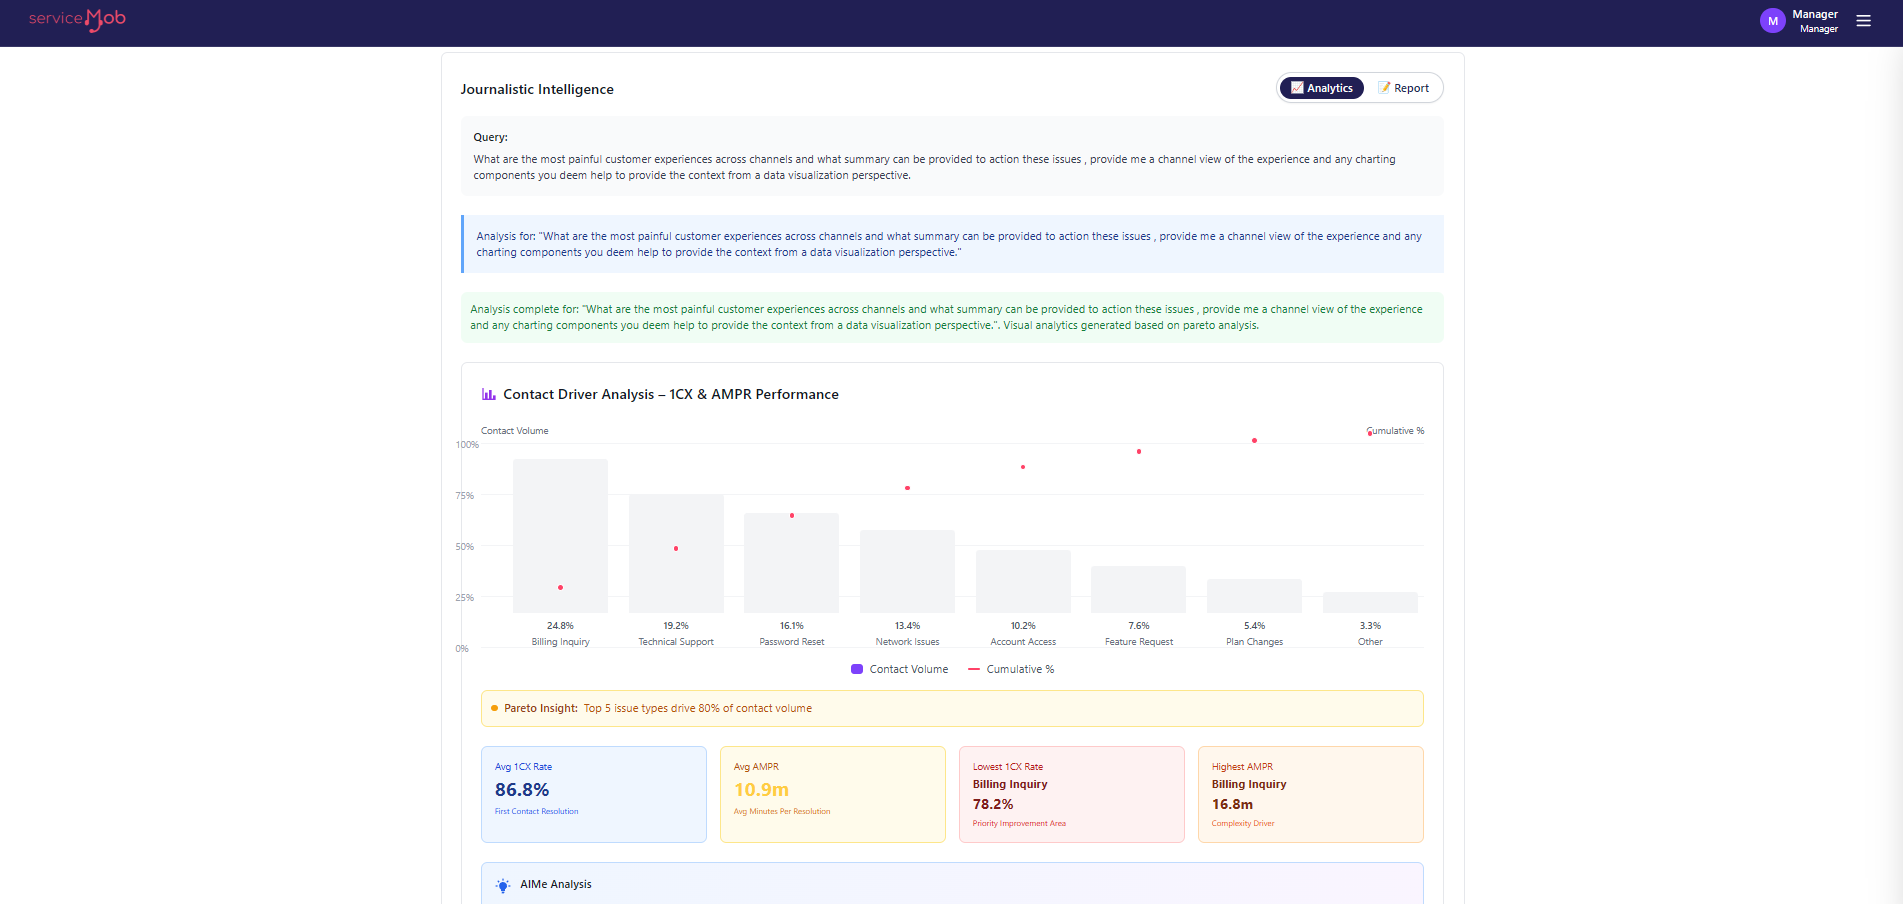Click the lightbulb icon beside AIMe Analysis
1903x904 pixels.
501,884
